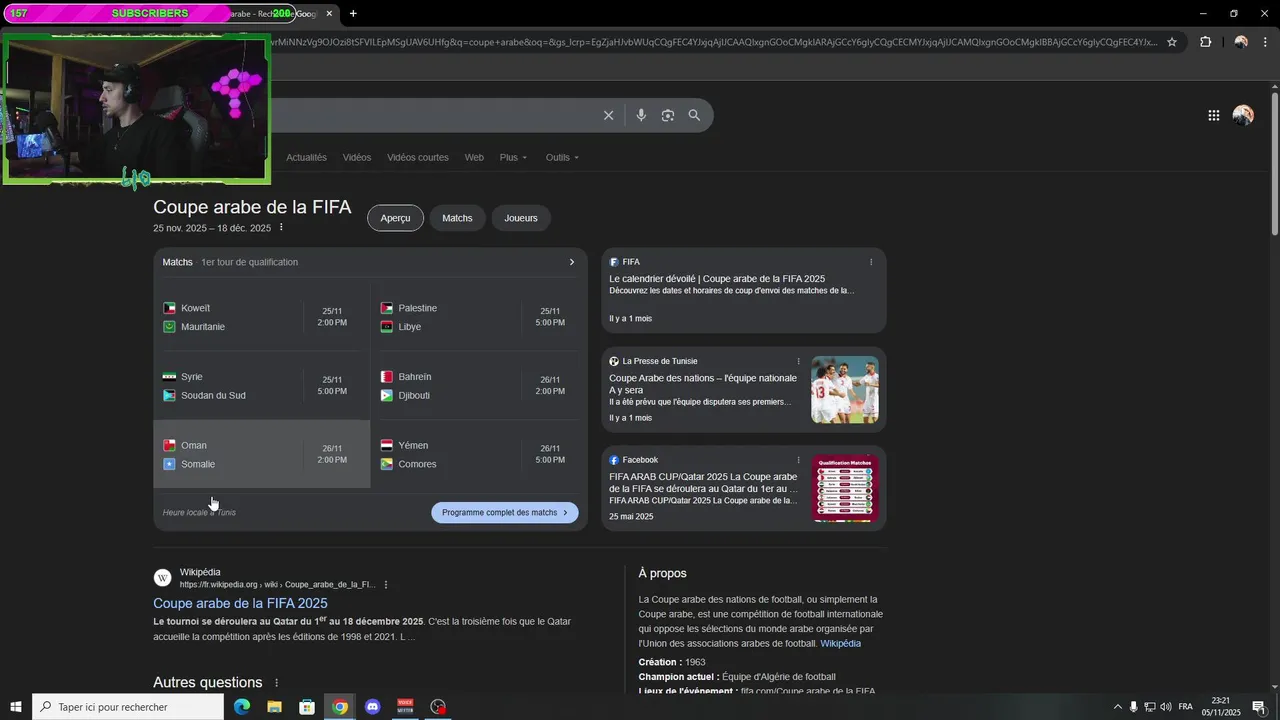
Task: Open Coupe Arabe des nations article
Action: [x=703, y=385]
